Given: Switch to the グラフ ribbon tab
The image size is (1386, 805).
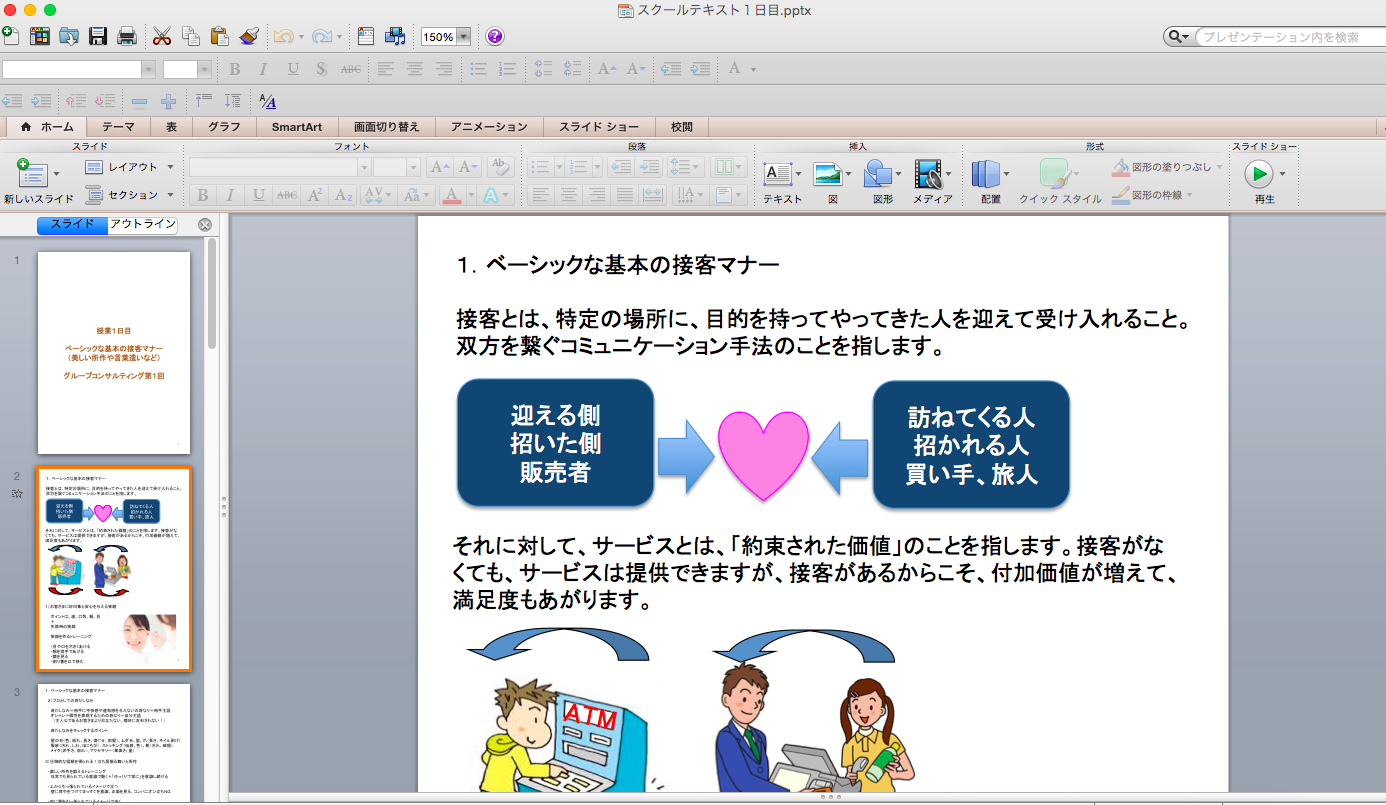Looking at the screenshot, I should 224,127.
